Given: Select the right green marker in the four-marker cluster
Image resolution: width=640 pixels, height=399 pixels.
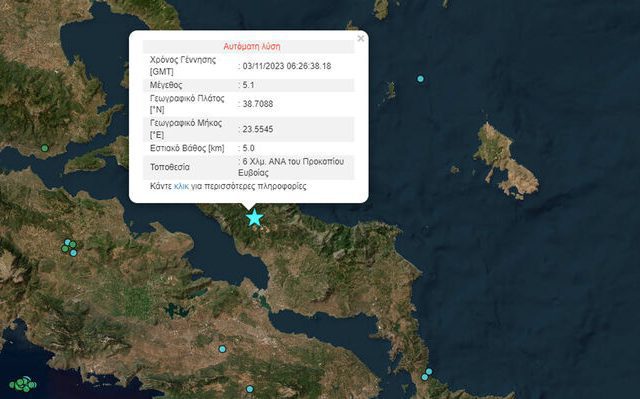Looking at the screenshot, I should (73, 244).
